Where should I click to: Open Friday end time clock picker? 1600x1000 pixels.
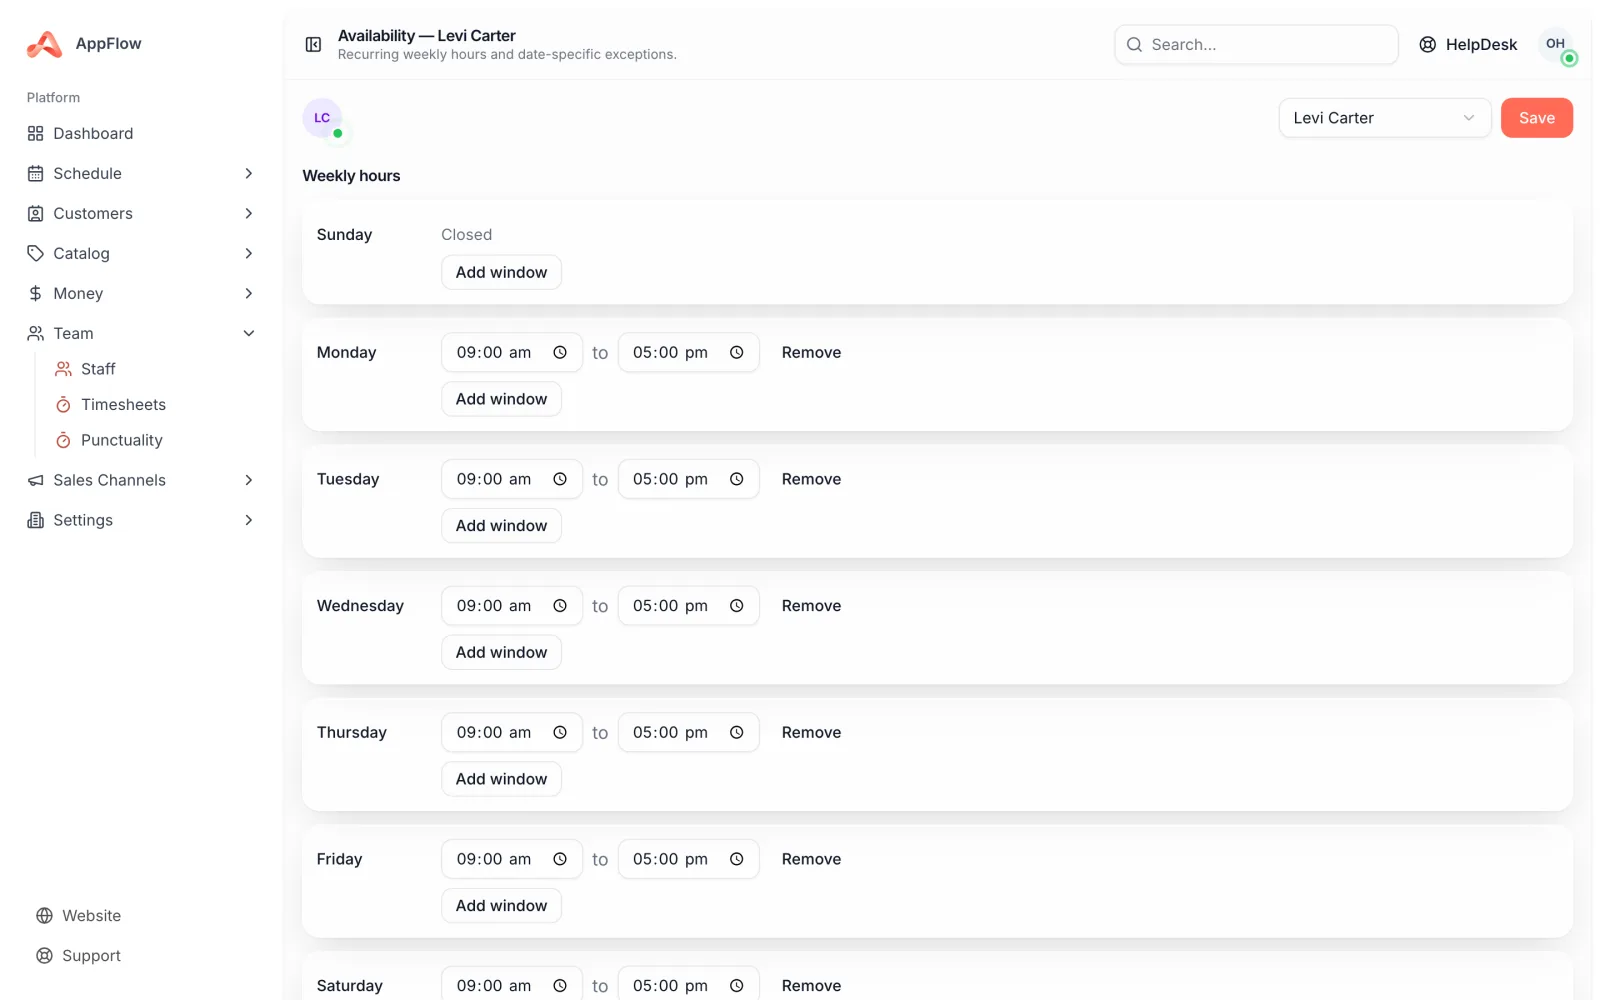737,859
